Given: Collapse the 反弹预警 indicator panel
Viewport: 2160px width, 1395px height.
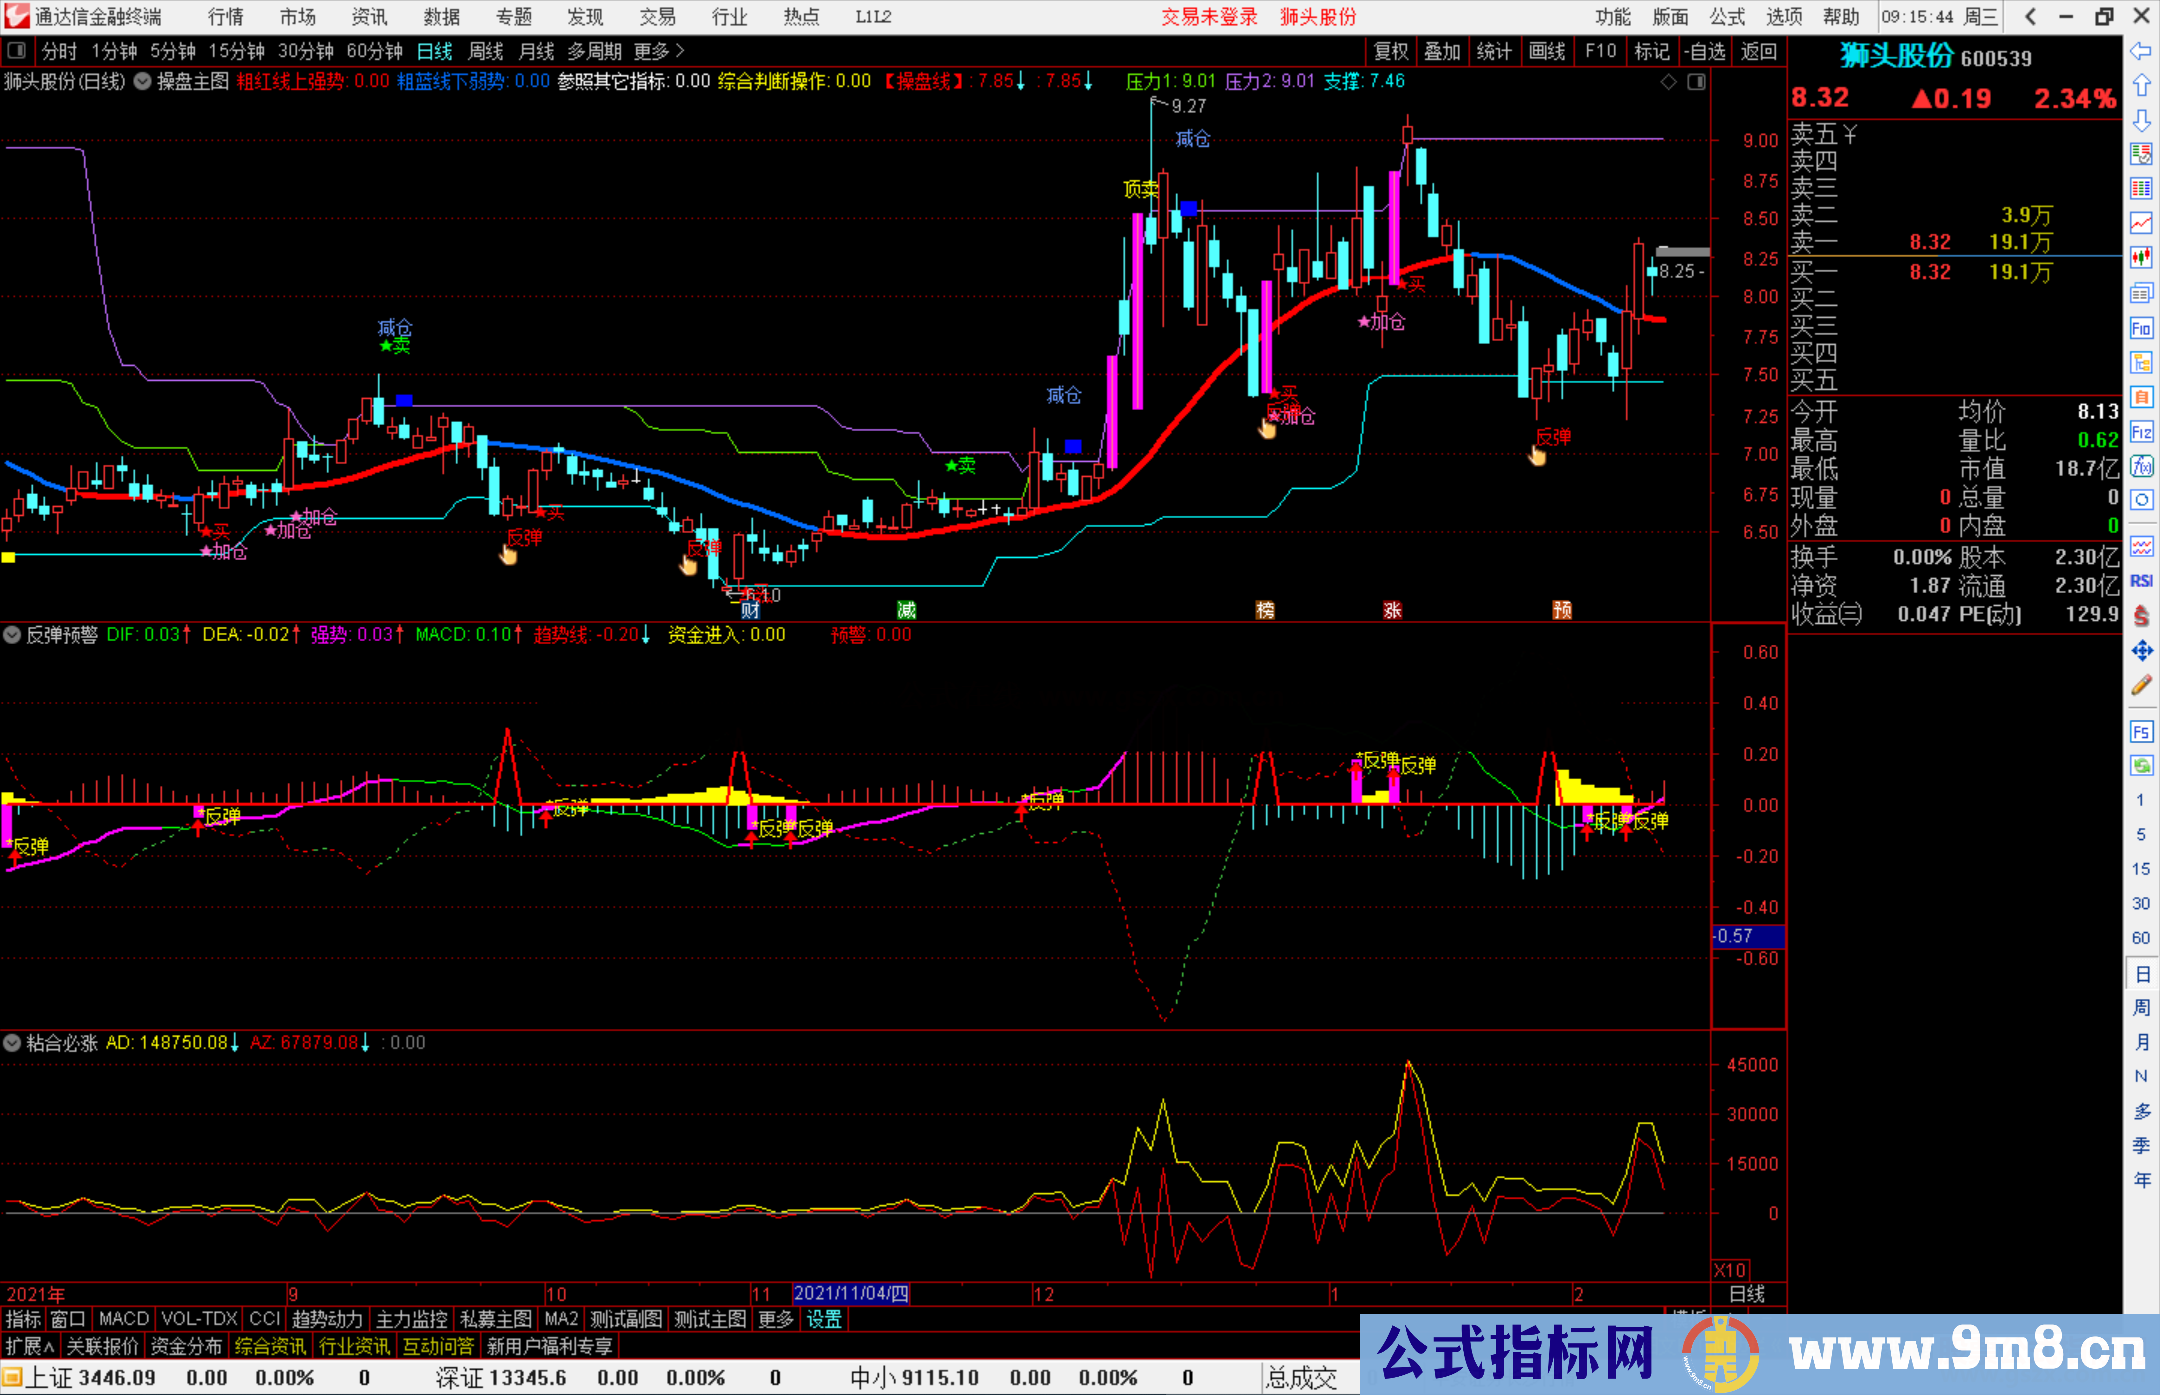Looking at the screenshot, I should pyautogui.click(x=12, y=634).
